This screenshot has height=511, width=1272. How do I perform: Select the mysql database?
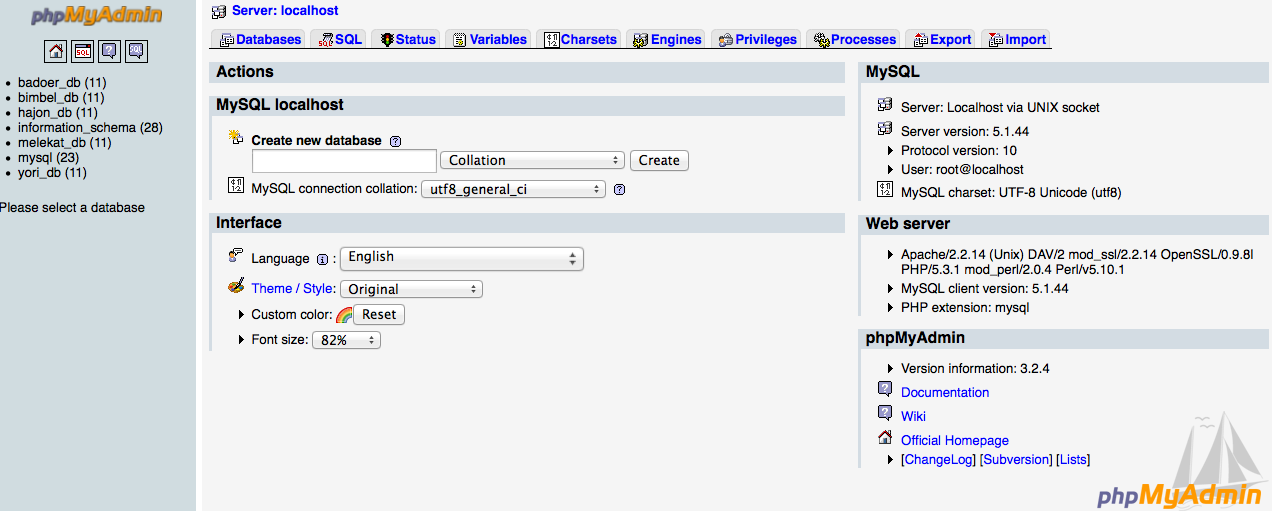[35, 158]
